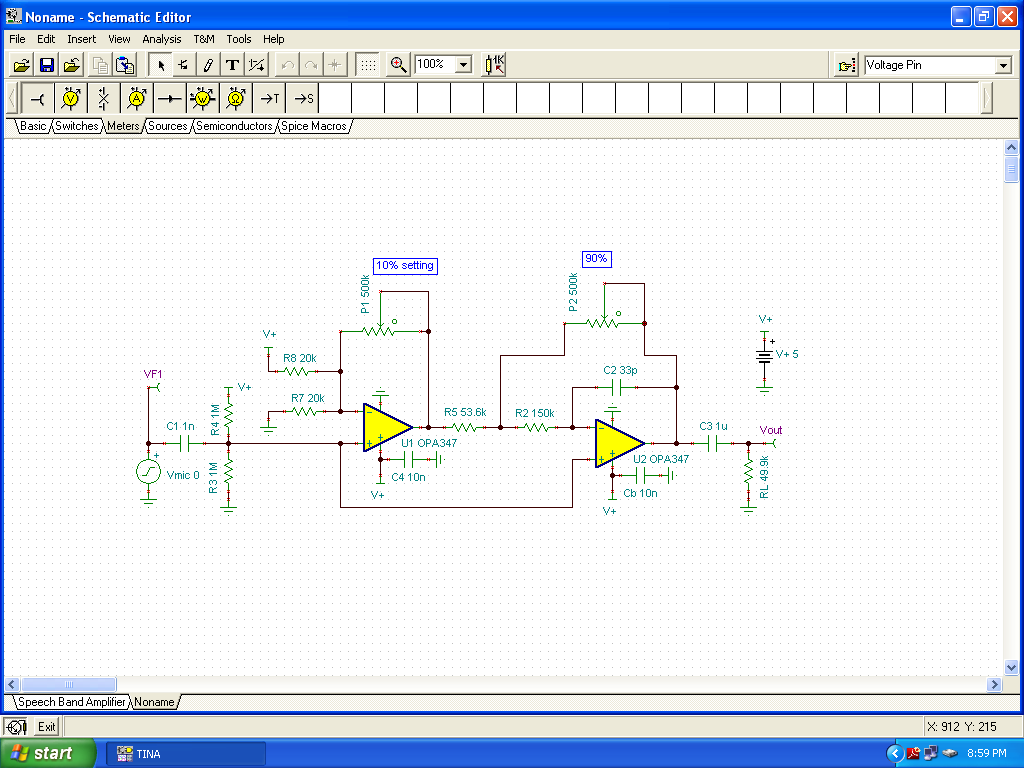The height and width of the screenshot is (768, 1024).
Task: Click the 1K component value icon
Action: 494,65
